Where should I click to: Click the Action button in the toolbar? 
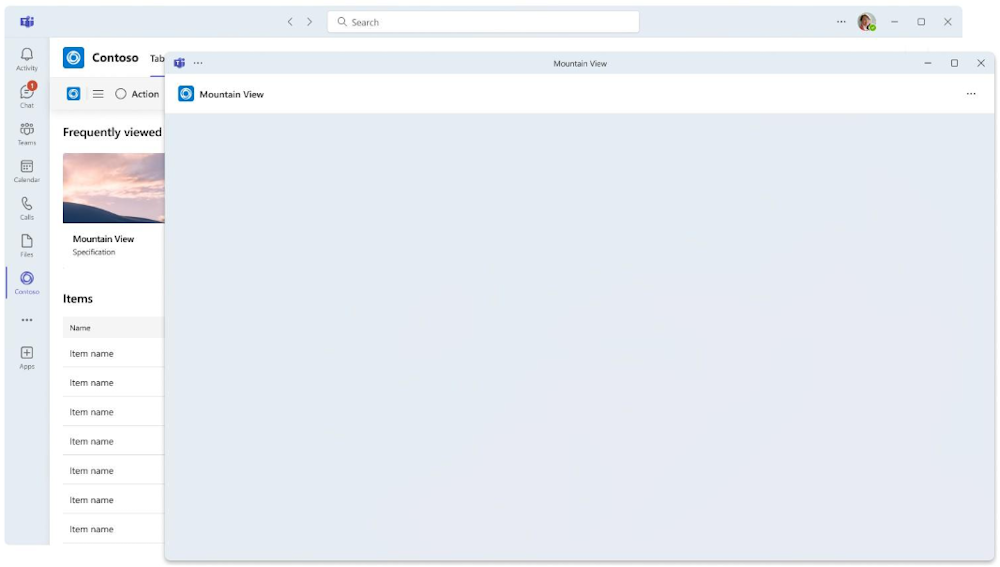coord(136,94)
